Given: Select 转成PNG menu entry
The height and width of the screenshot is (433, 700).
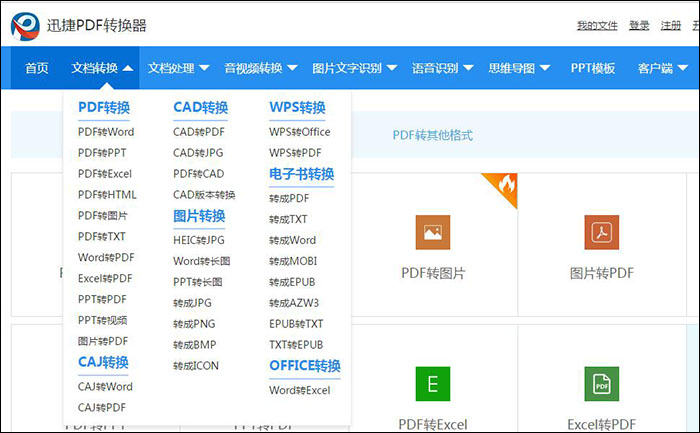Looking at the screenshot, I should point(194,324).
